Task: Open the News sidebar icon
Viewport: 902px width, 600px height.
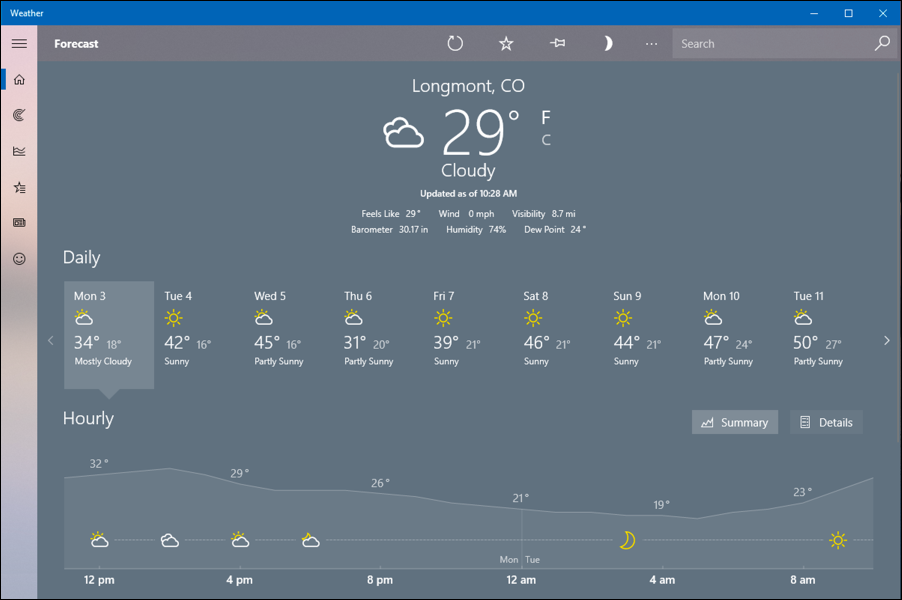Action: click(x=18, y=222)
